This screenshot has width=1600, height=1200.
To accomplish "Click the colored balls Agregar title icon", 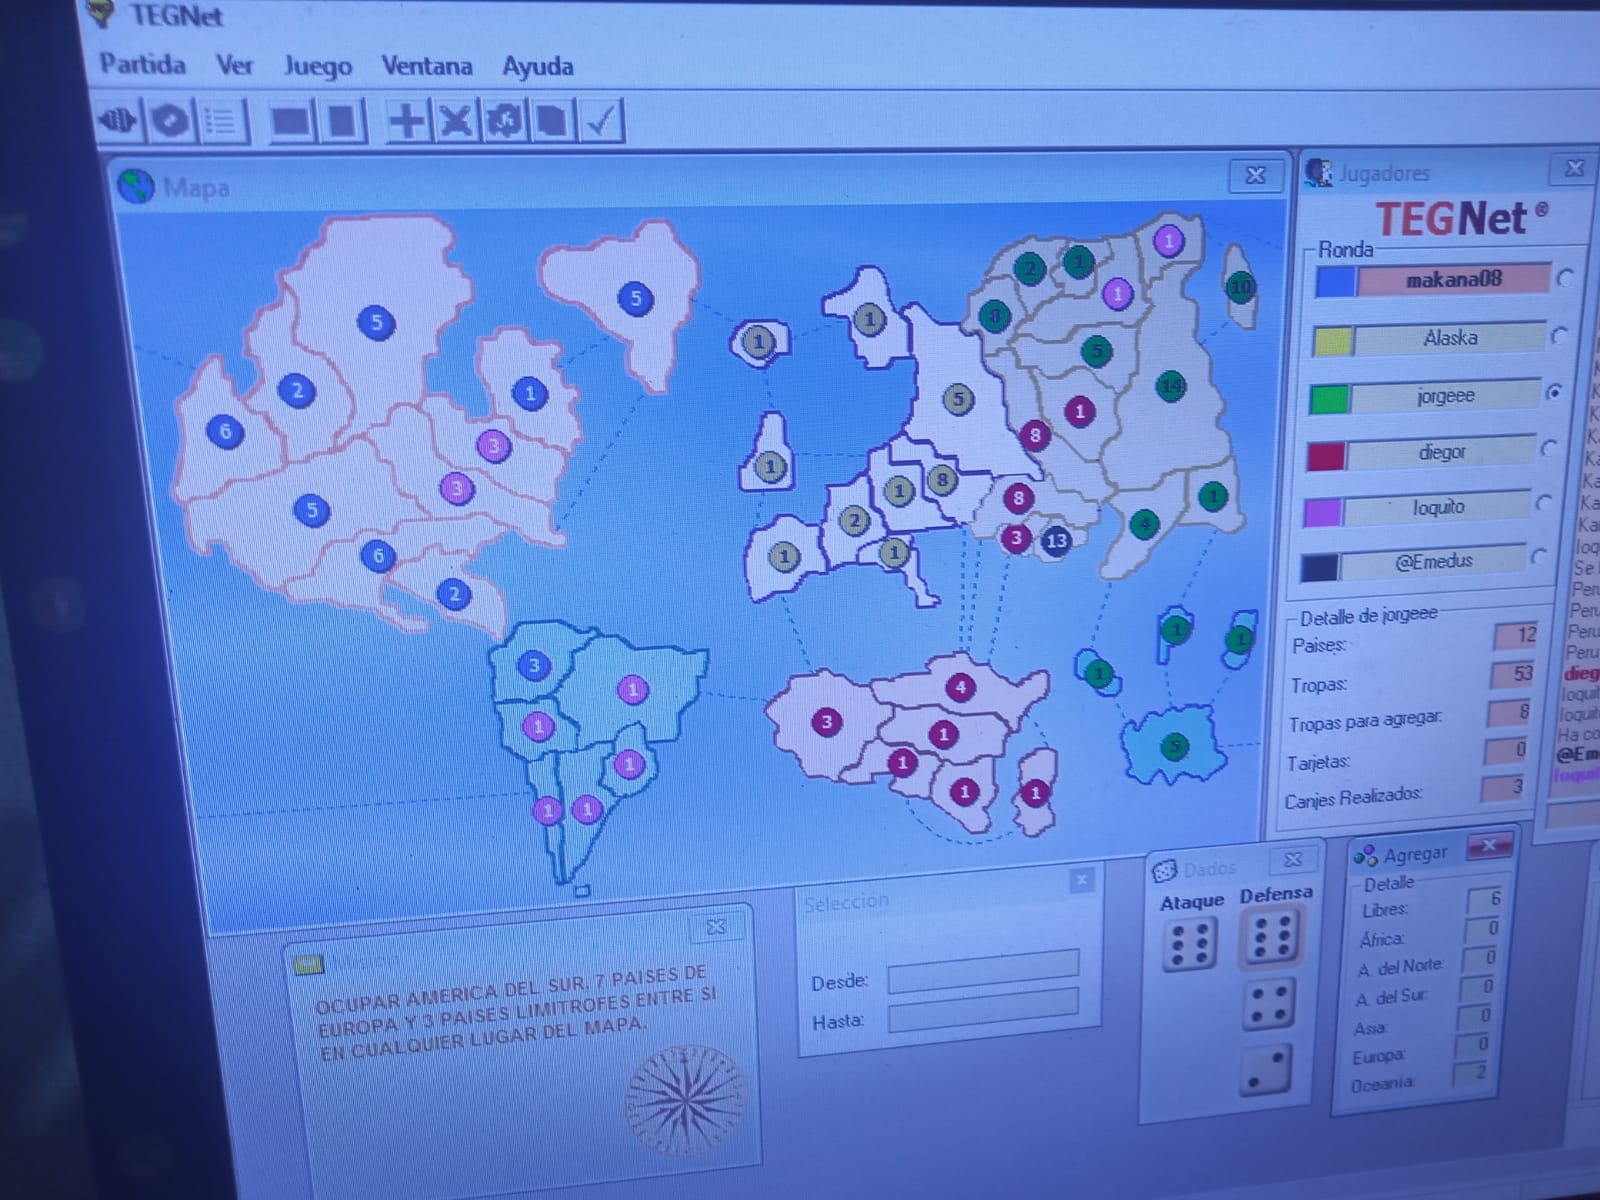I will (x=1365, y=857).
